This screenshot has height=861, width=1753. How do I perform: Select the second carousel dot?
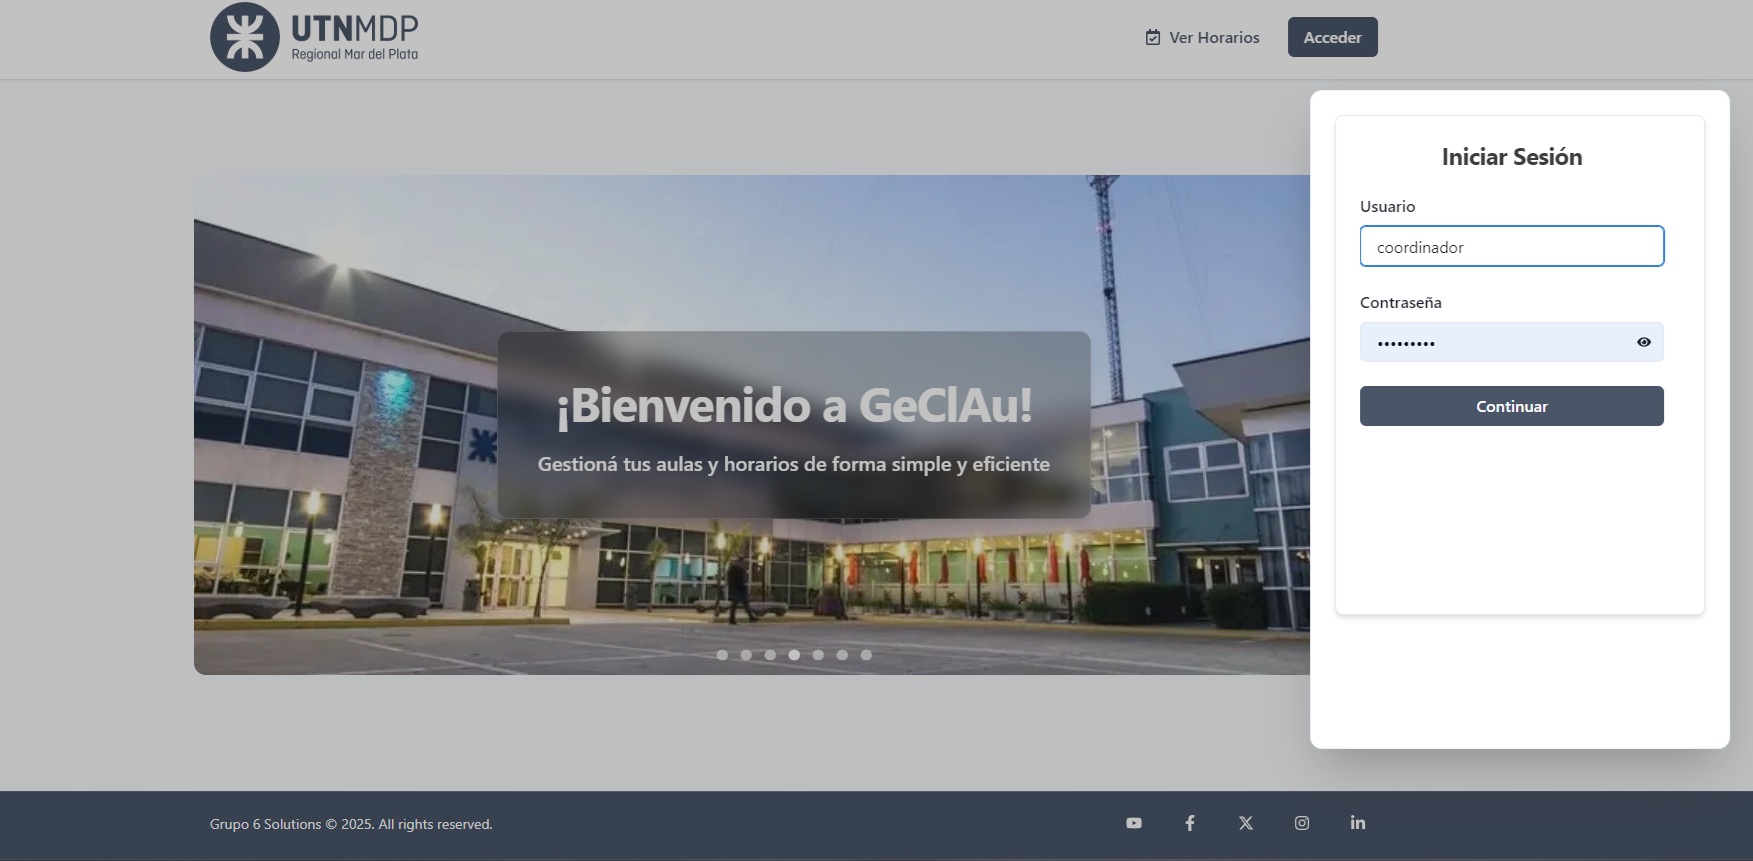click(x=746, y=655)
